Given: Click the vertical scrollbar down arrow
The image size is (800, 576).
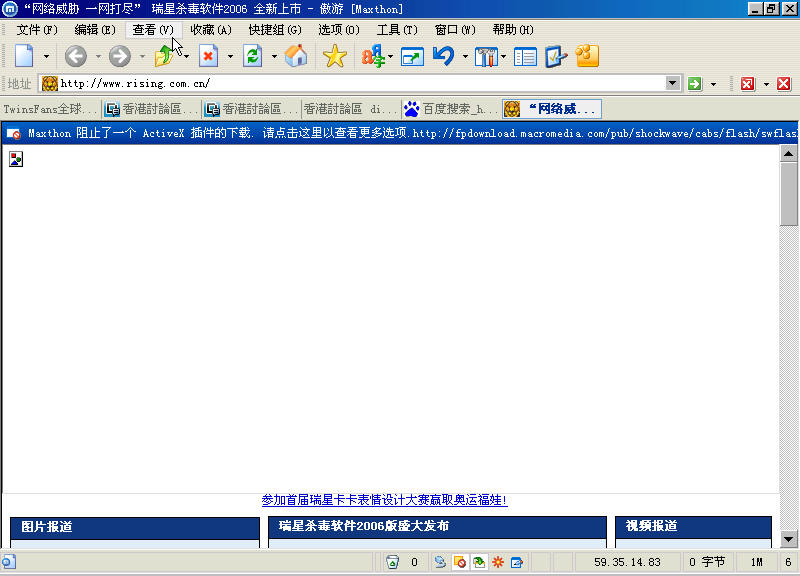Looking at the screenshot, I should (788, 539).
